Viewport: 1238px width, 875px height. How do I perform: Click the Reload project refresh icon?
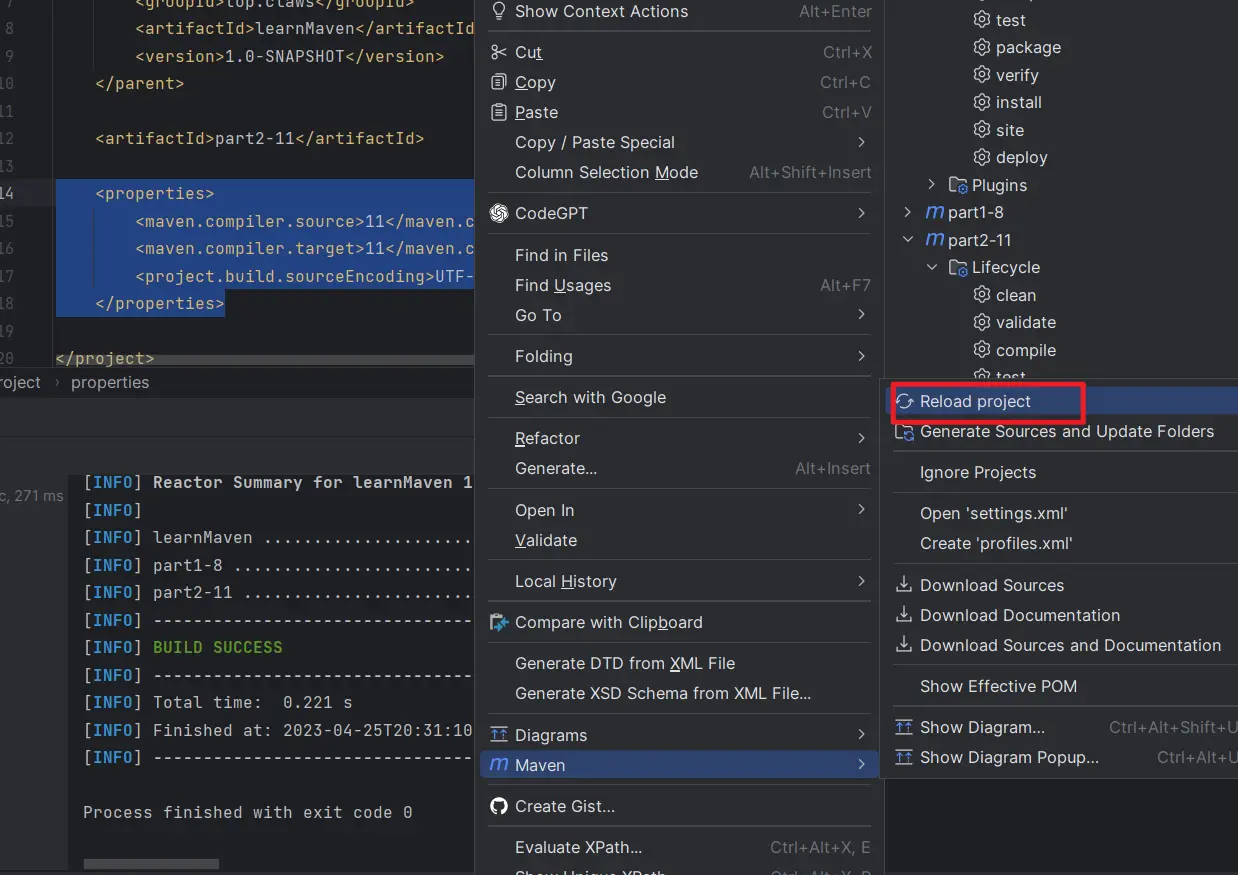point(904,401)
